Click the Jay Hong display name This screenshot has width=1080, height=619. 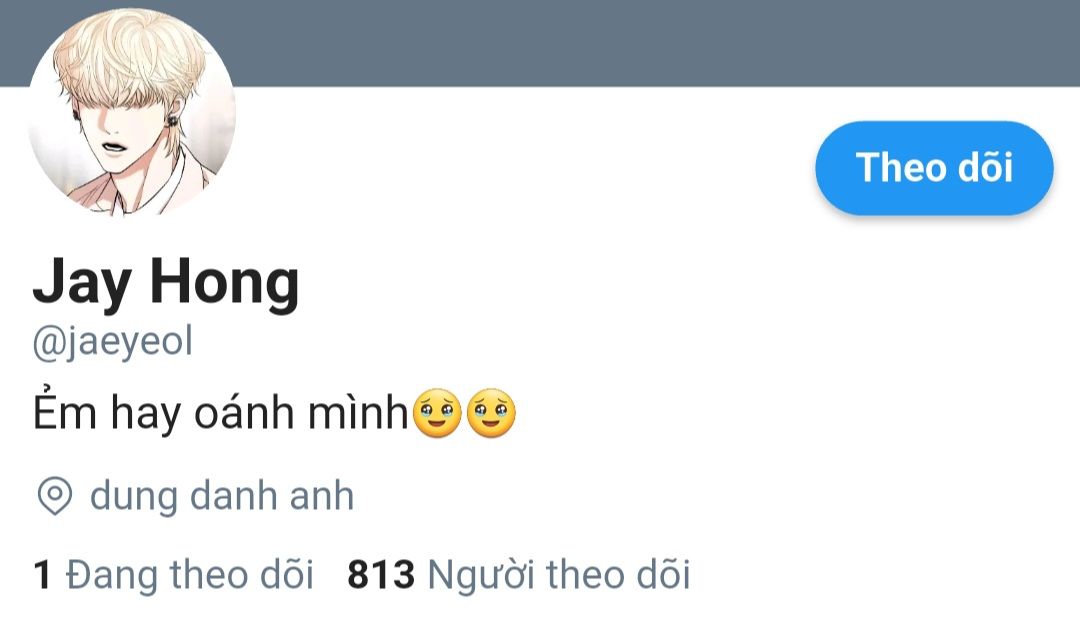click(166, 282)
